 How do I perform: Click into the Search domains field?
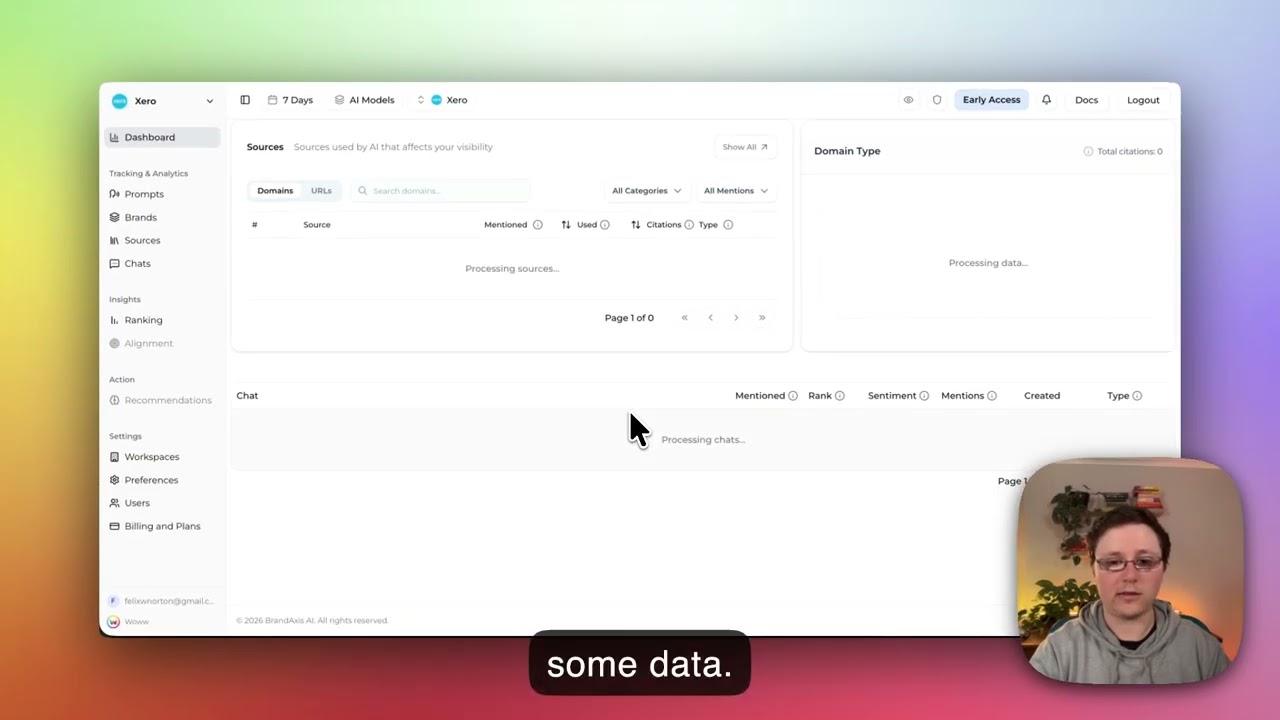click(440, 191)
